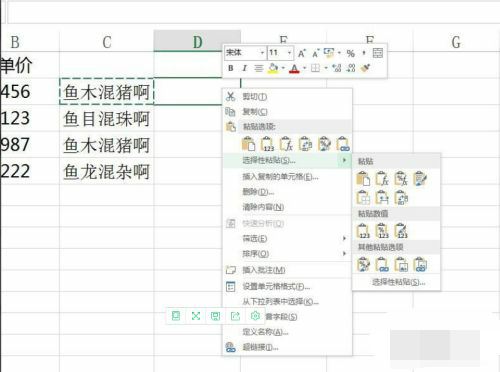The height and width of the screenshot is (372, 500).
Task: Open accounting number format dropdown arrow
Action: pos(339,53)
